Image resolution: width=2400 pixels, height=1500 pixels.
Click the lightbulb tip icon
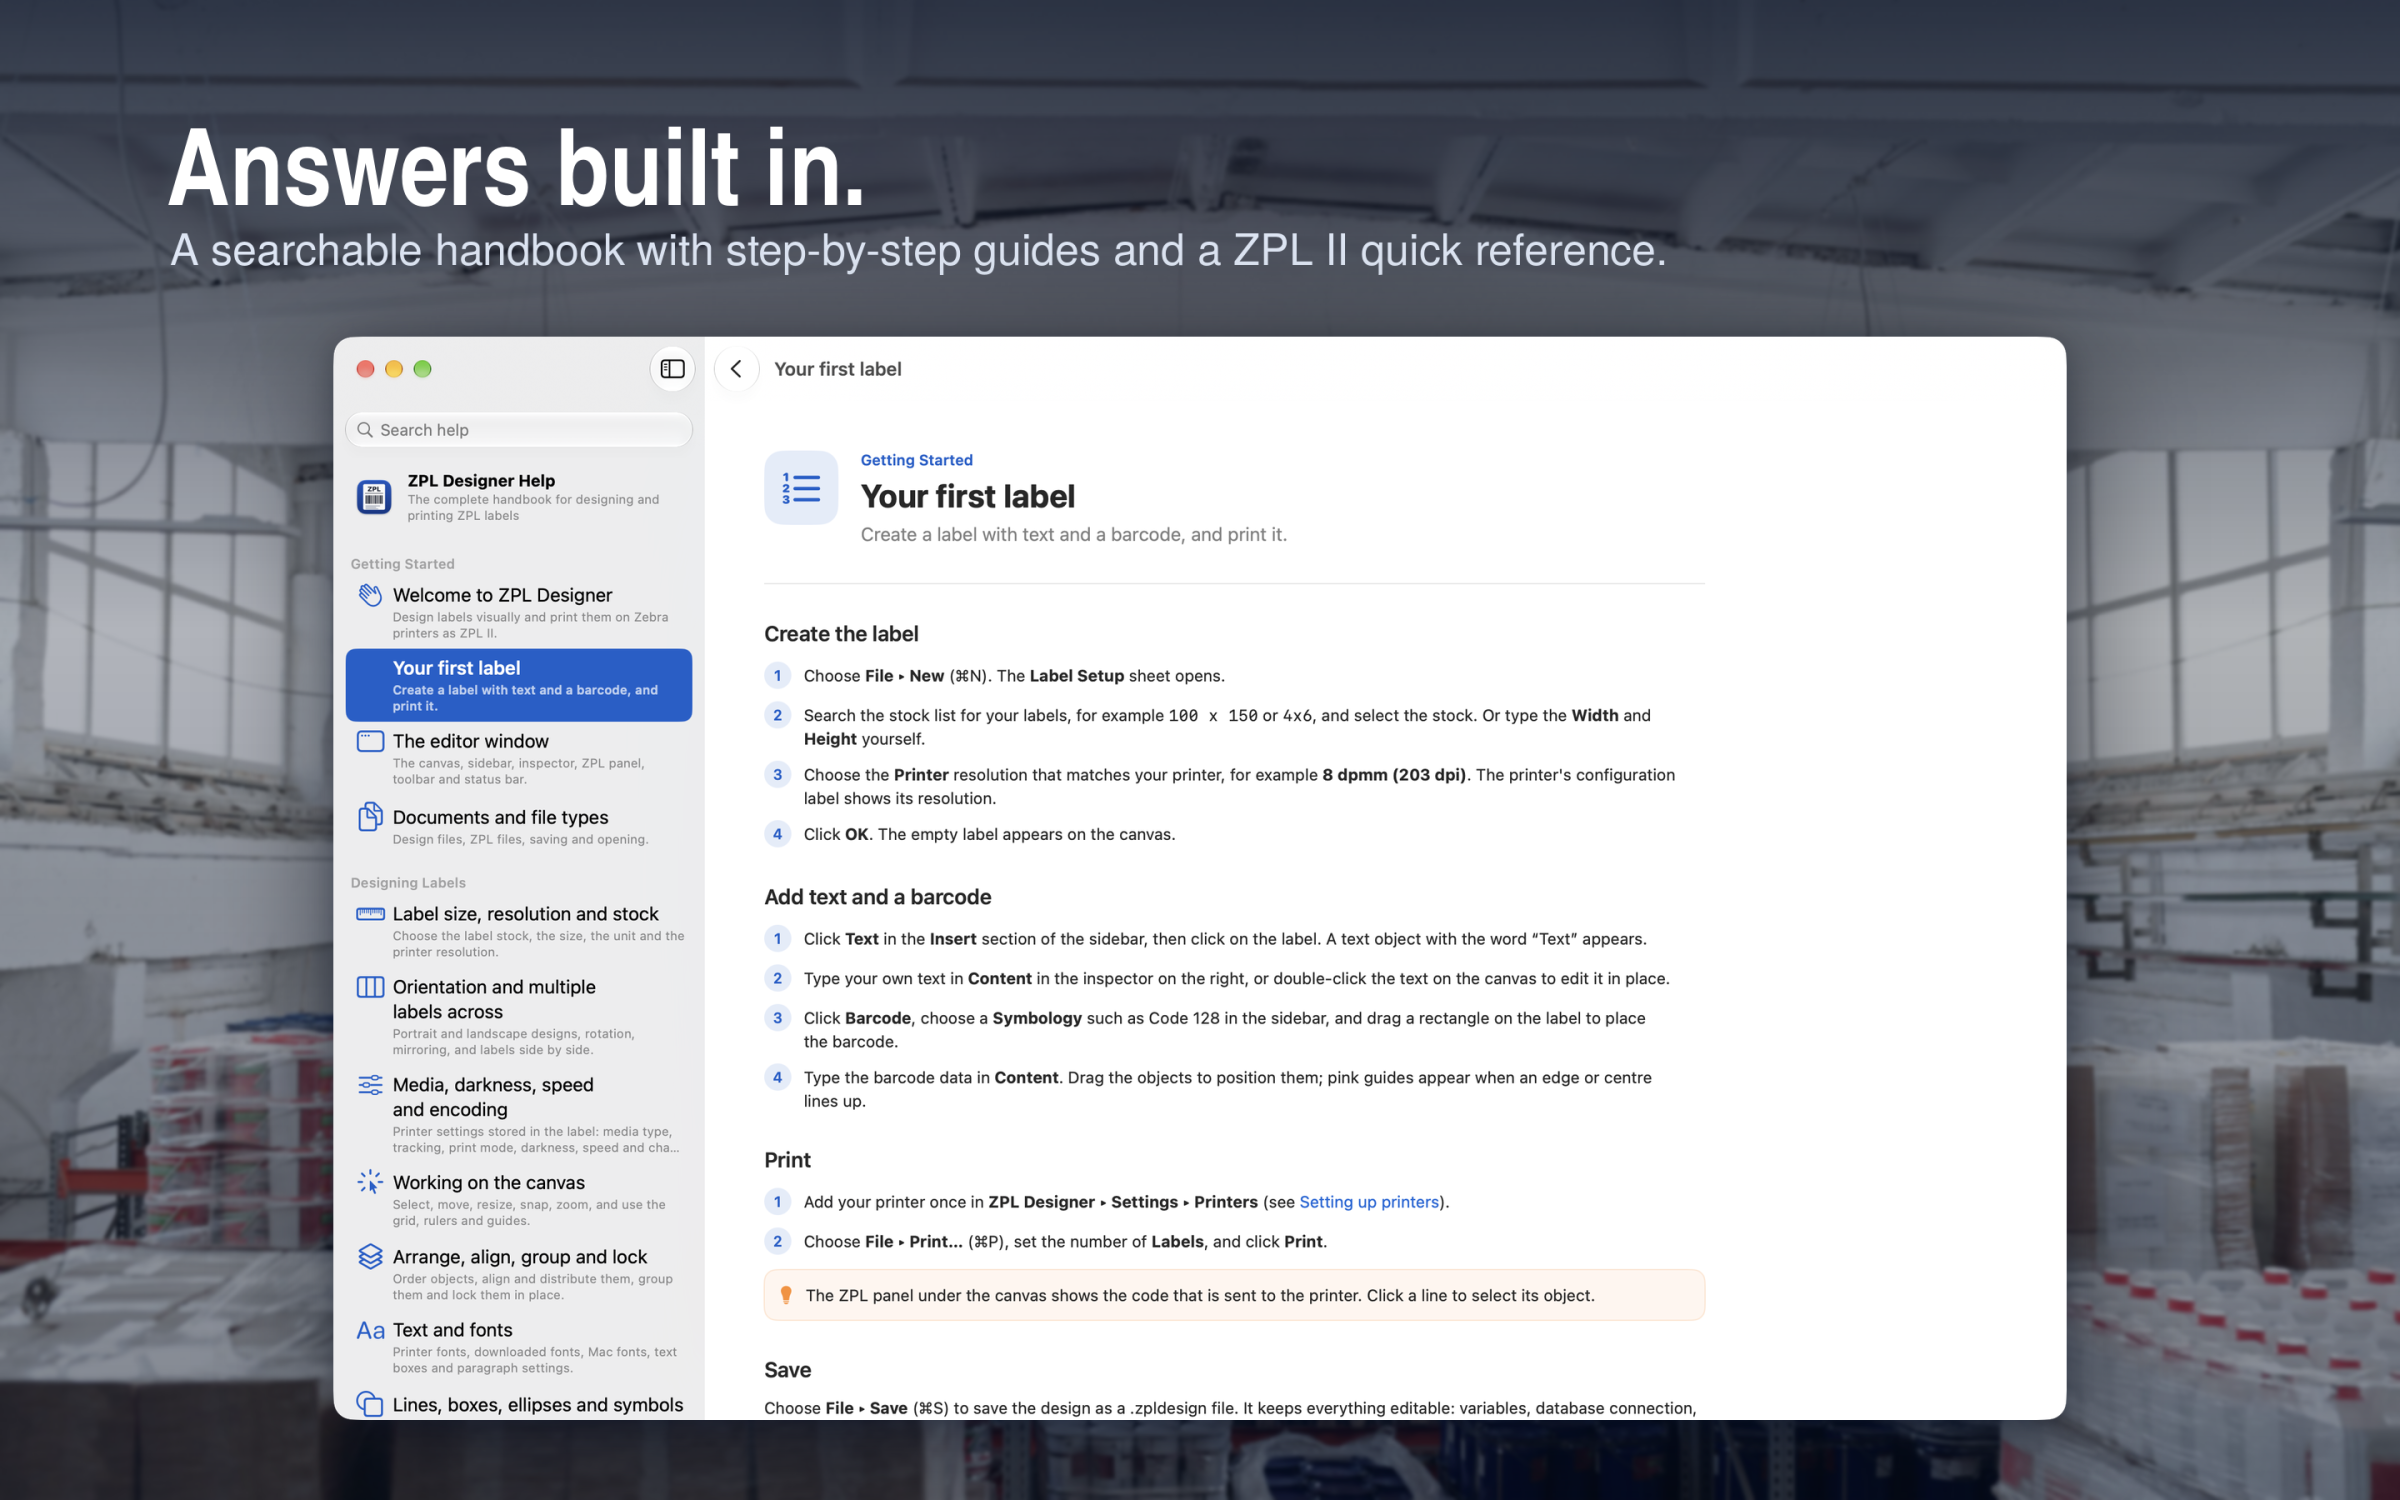point(786,1295)
